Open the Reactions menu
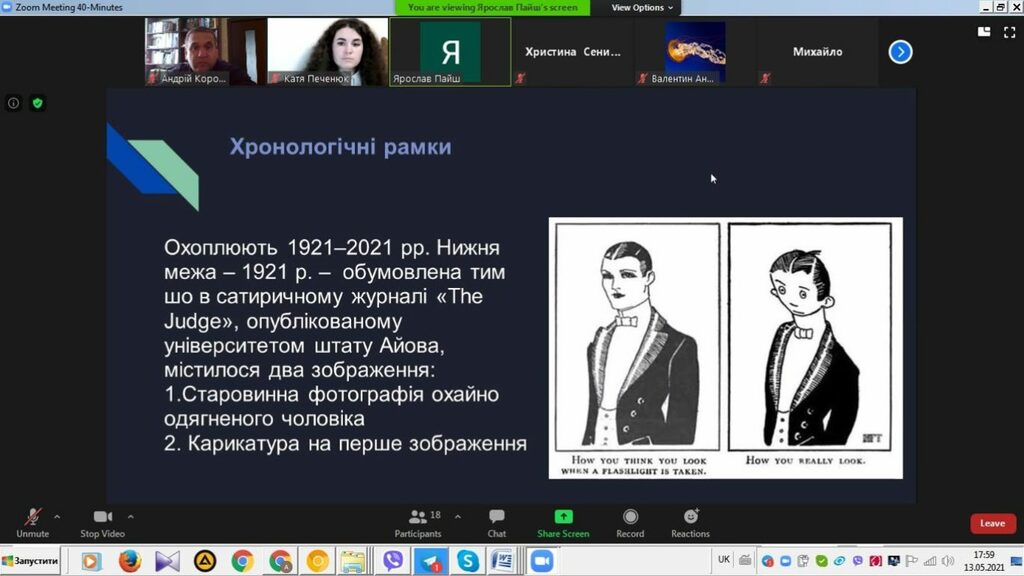Viewport: 1024px width, 576px height. tap(690, 521)
